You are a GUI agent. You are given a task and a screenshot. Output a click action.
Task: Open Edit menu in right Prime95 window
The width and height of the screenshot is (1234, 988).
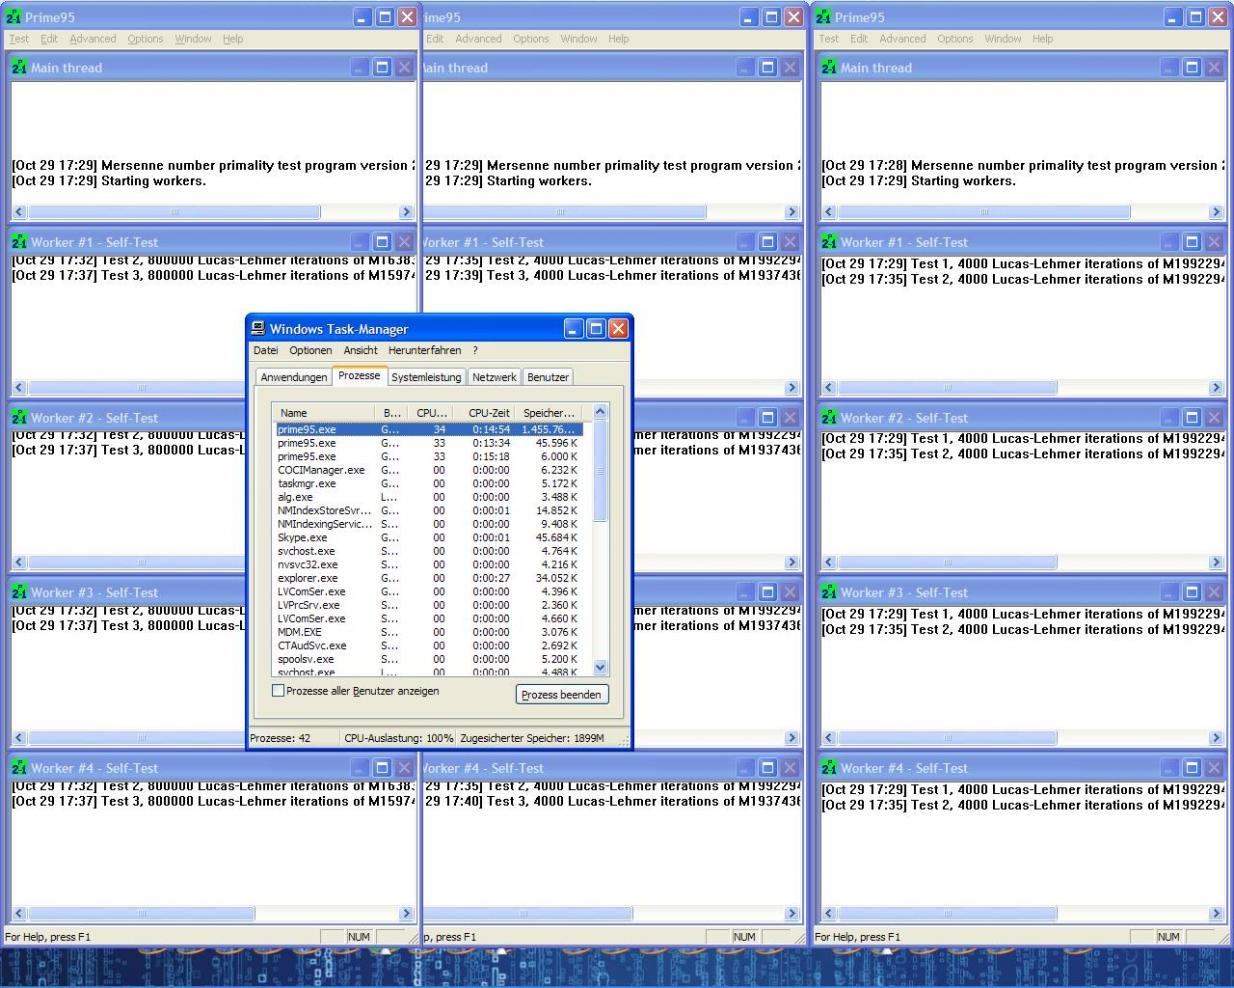pyautogui.click(x=859, y=39)
